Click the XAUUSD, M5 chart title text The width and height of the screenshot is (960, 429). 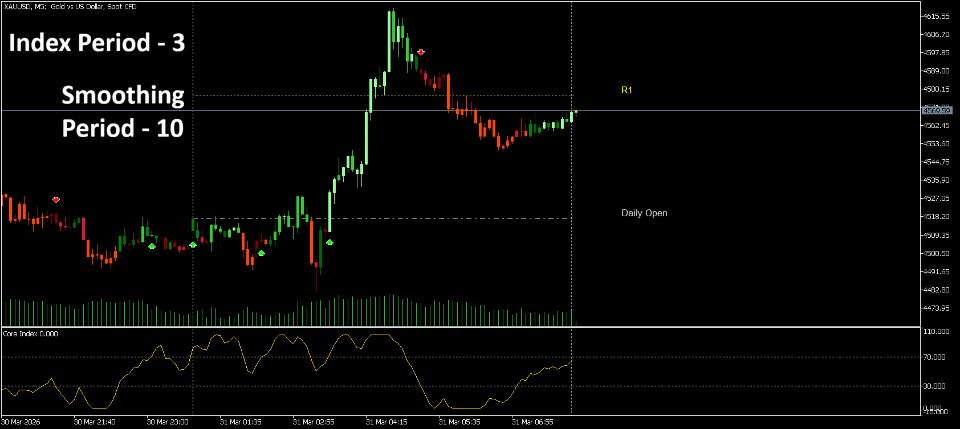tap(70, 6)
